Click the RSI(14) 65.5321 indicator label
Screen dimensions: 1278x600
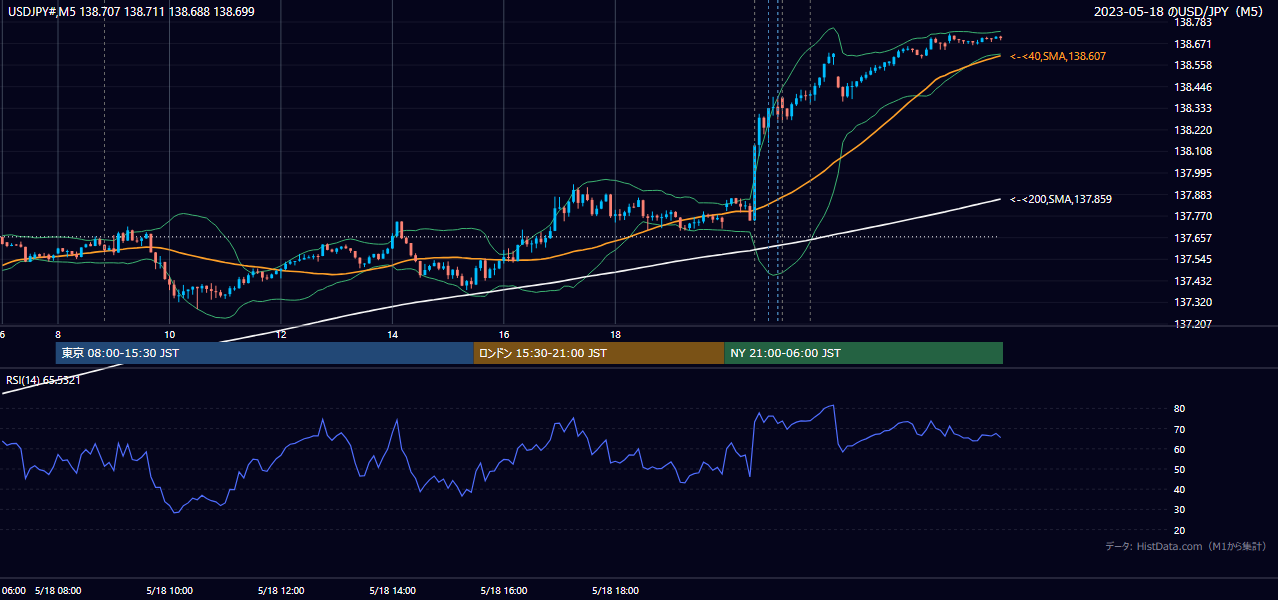(x=44, y=380)
